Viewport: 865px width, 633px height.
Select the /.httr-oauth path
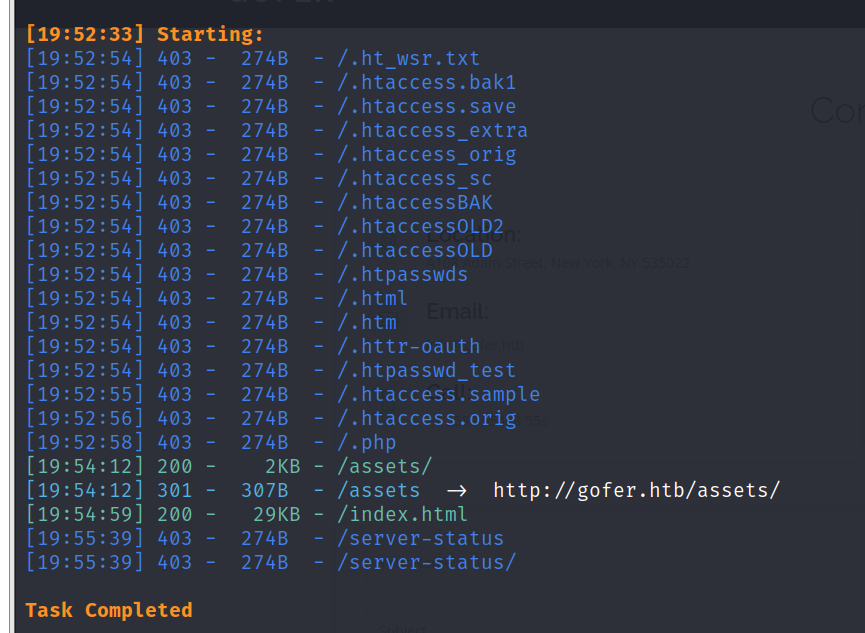pos(409,347)
